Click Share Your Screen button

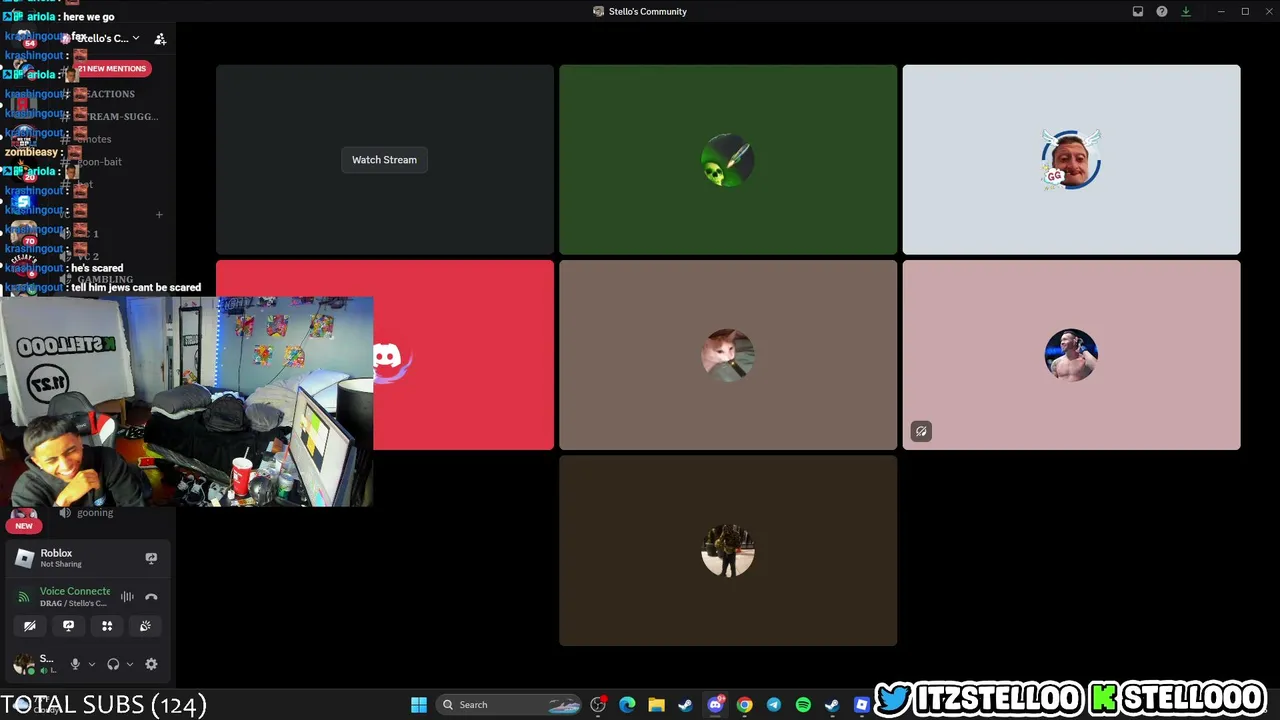[x=68, y=626]
